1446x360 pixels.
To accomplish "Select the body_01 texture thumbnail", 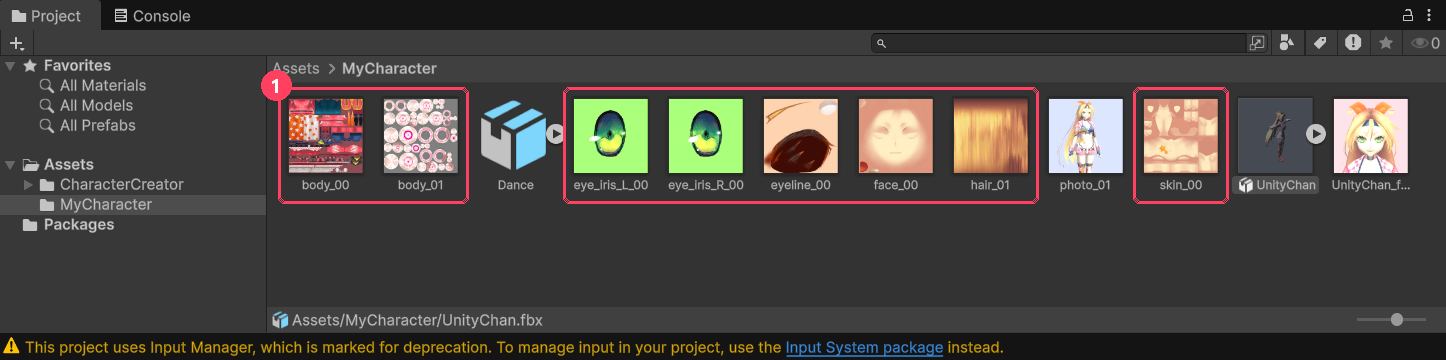I will [420, 136].
